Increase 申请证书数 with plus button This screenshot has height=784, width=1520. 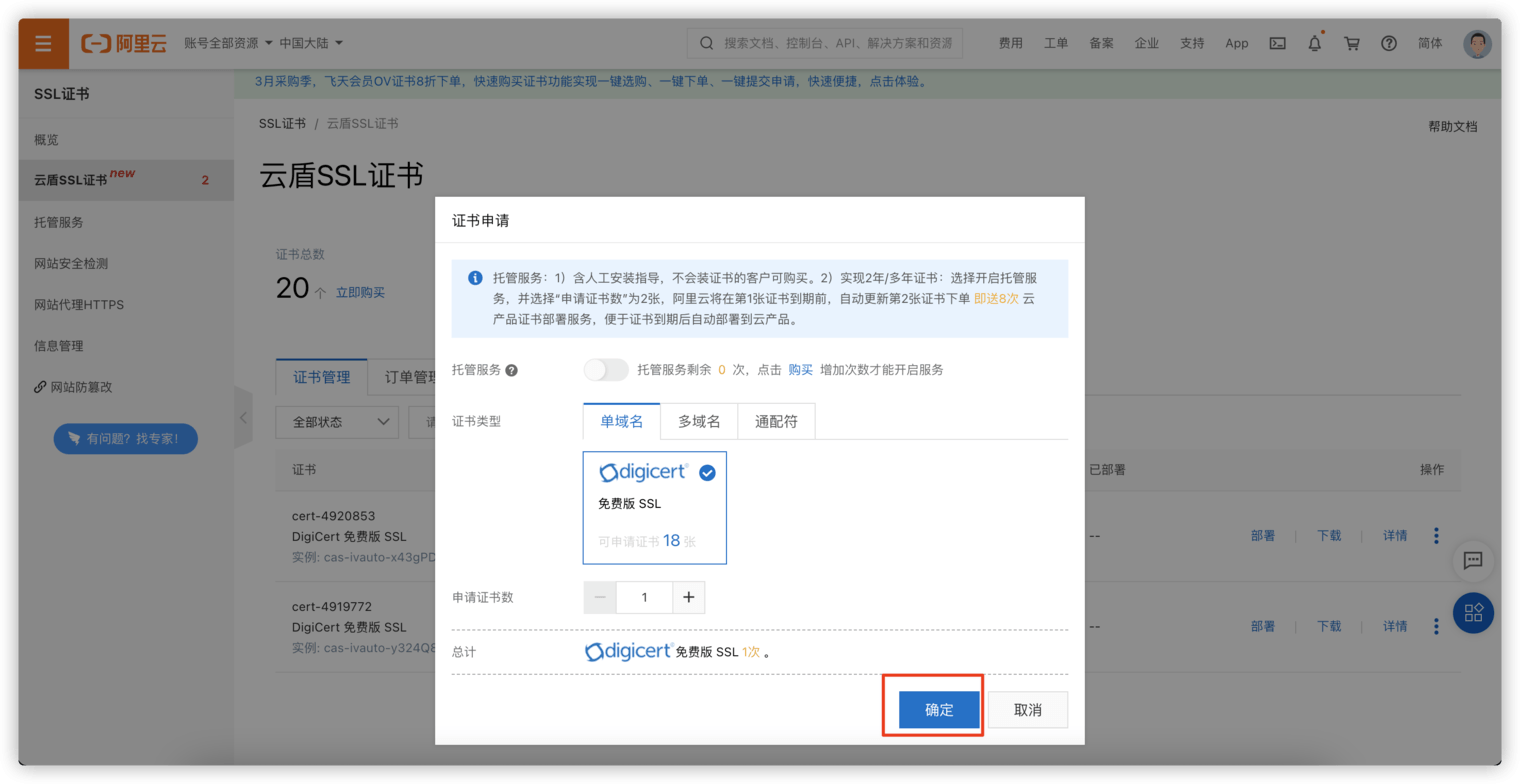click(688, 597)
